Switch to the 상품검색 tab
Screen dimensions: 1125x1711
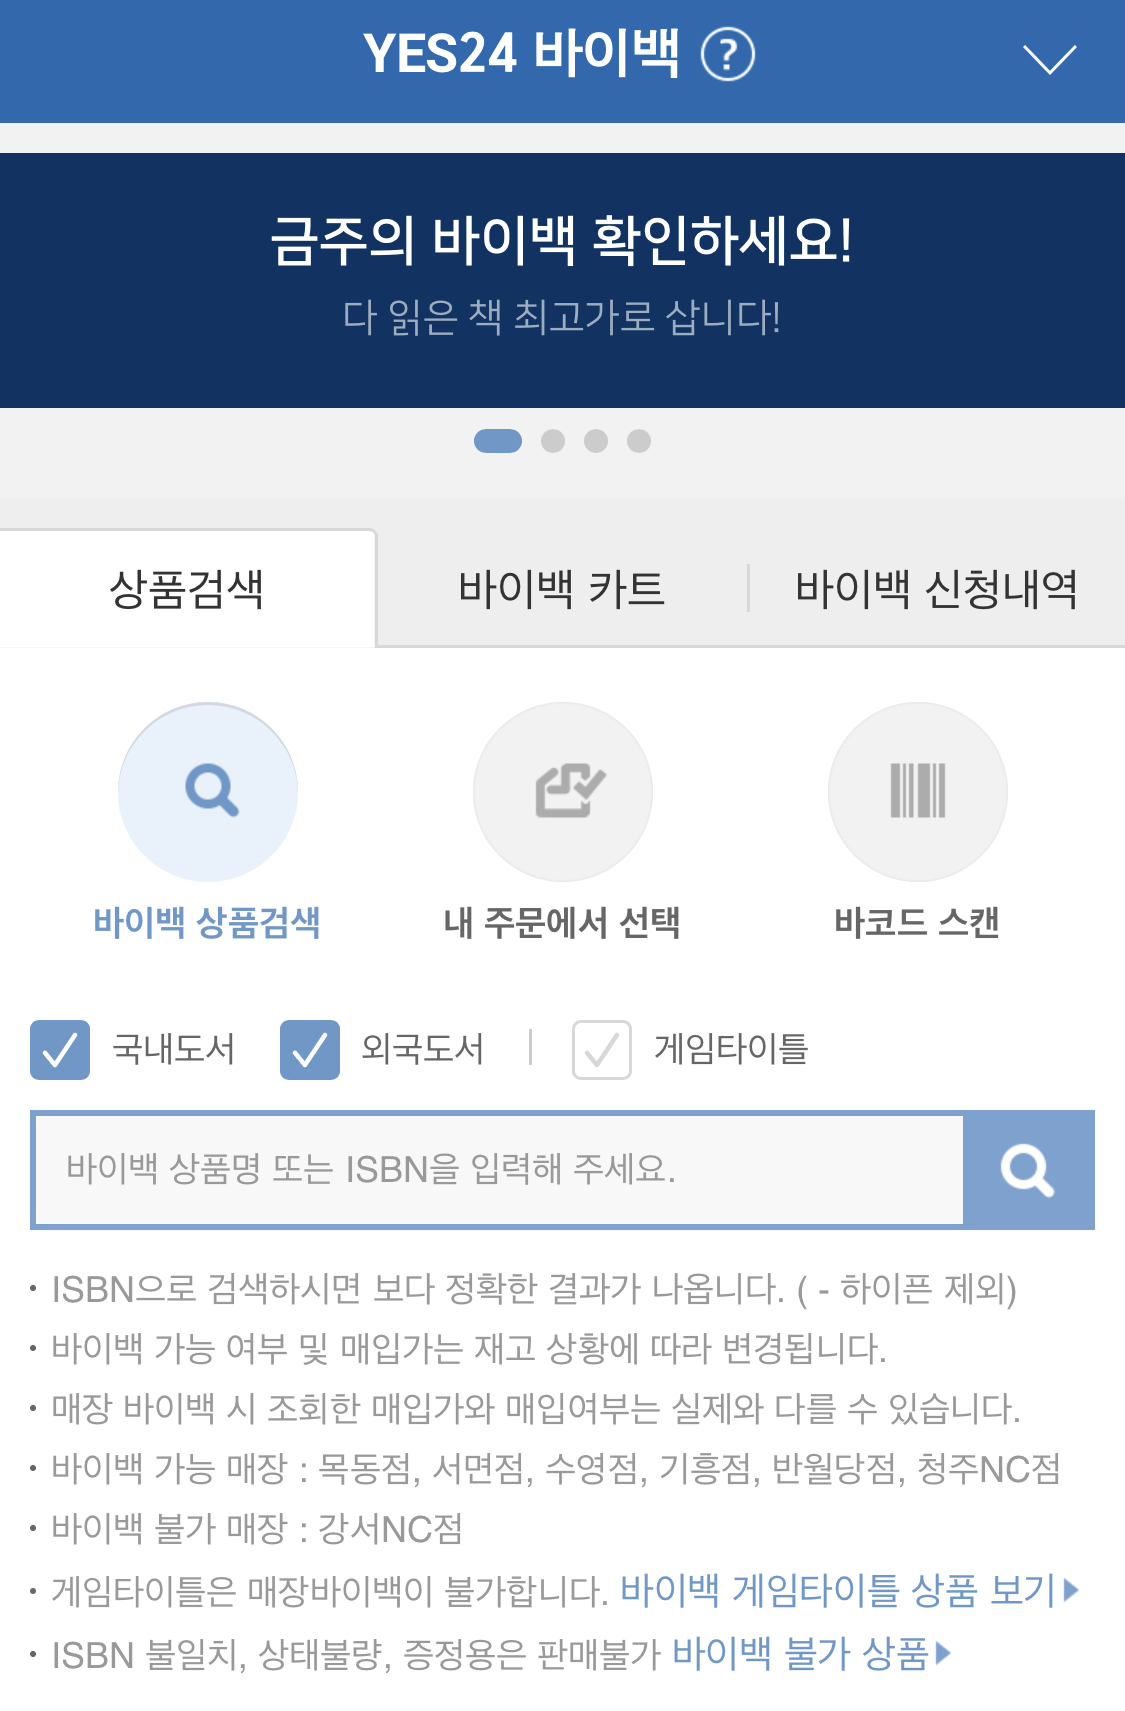187,588
